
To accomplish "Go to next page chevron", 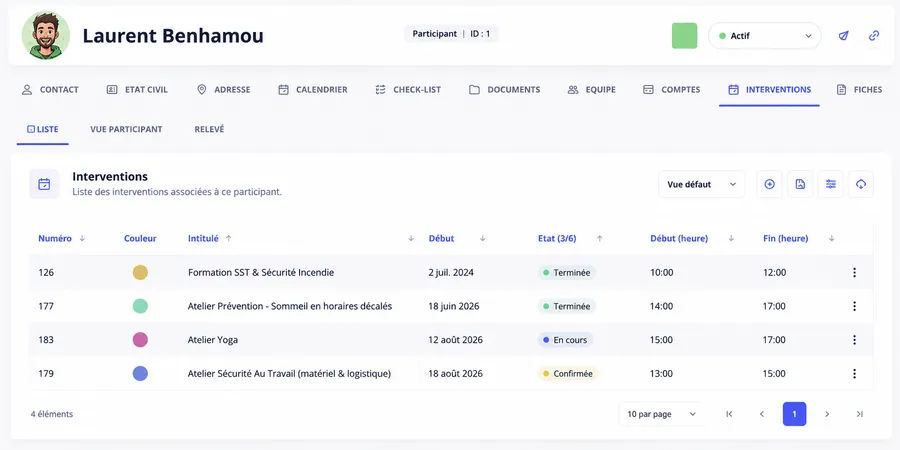I will [x=827, y=414].
